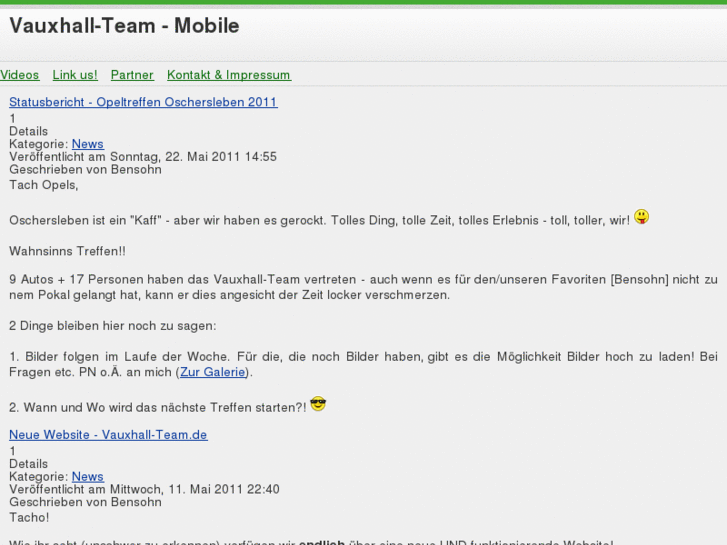Click the 'Tacho!' greeting text

point(29,518)
